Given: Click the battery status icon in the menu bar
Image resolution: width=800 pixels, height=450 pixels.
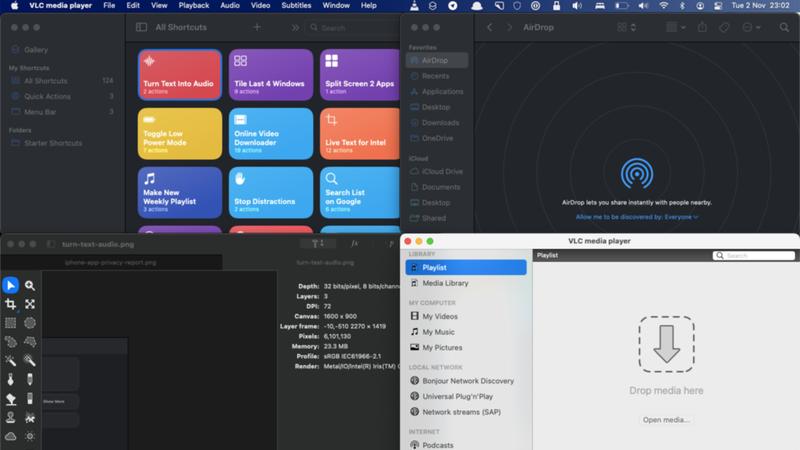Looking at the screenshot, I should (621, 6).
